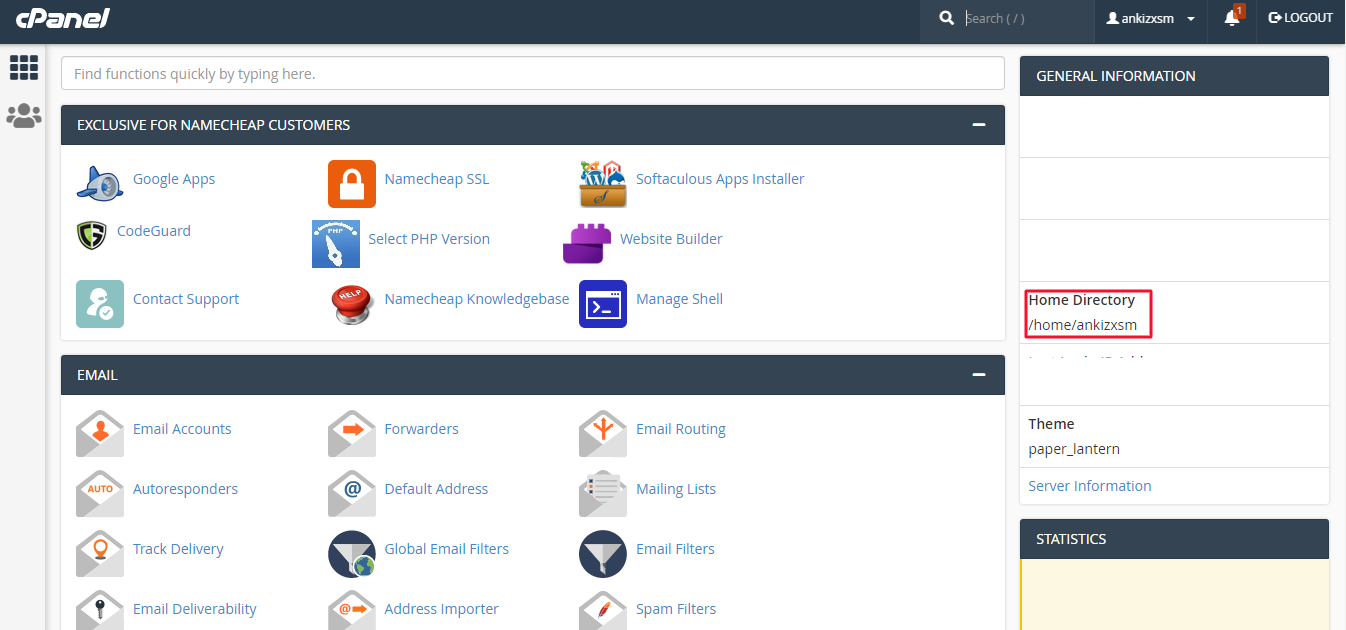
Task: Open the Namecheap SSL text link
Action: tap(437, 179)
